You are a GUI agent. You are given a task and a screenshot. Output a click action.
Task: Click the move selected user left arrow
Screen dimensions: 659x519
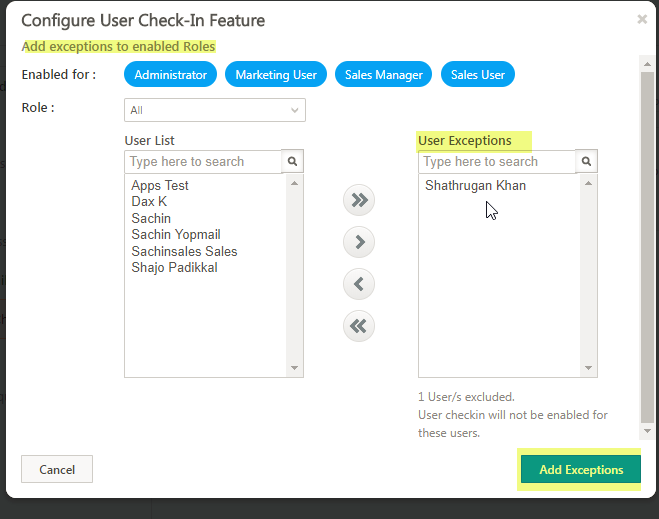point(358,284)
